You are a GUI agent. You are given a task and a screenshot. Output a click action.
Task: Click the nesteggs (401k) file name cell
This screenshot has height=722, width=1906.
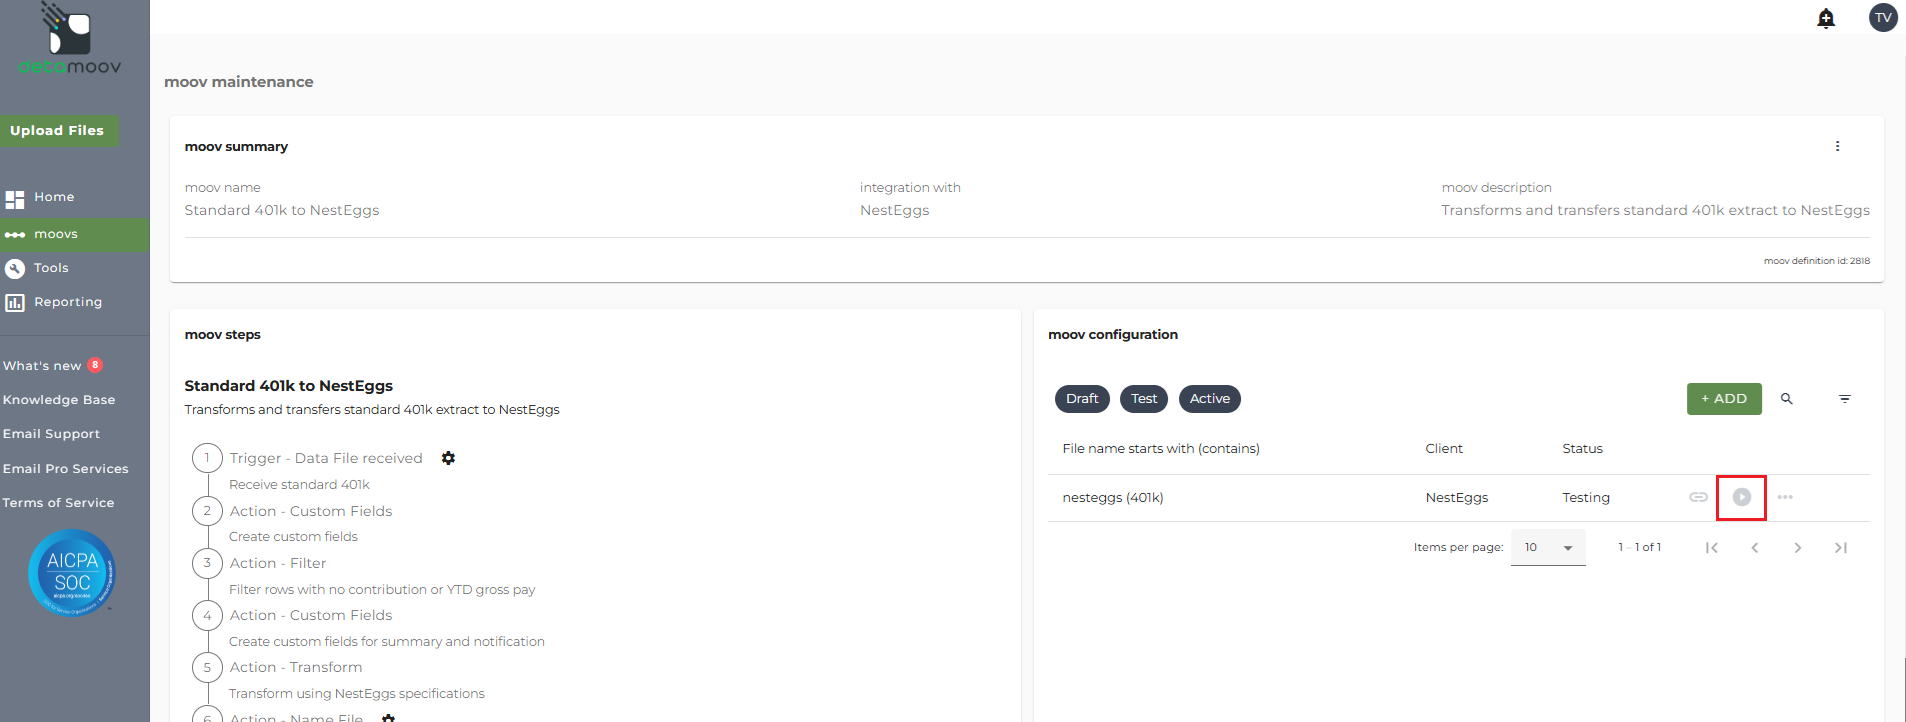coord(1113,498)
